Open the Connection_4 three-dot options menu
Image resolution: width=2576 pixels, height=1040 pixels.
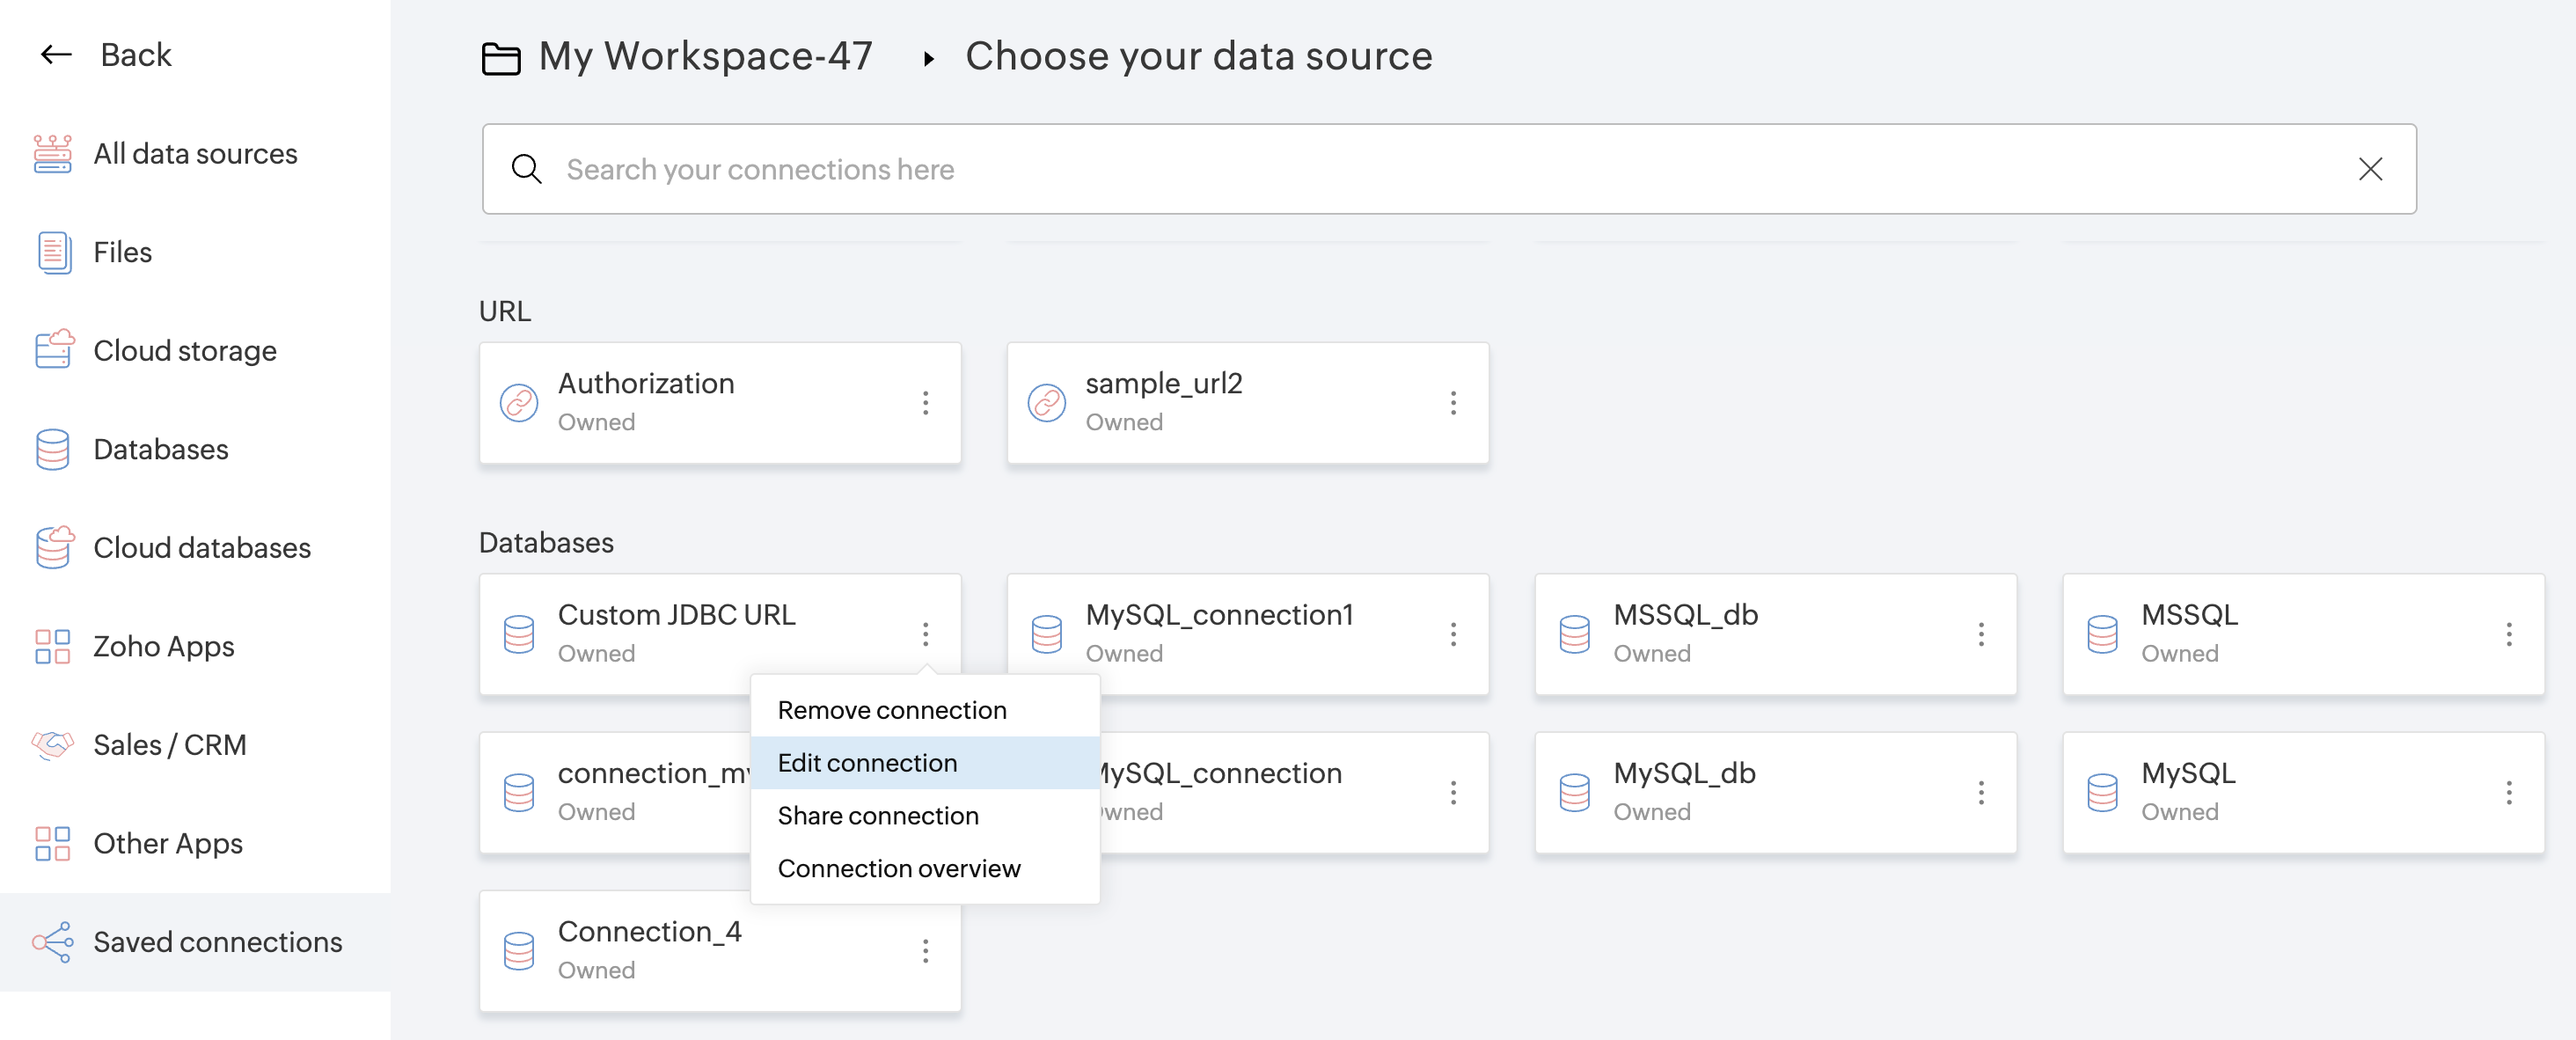tap(925, 951)
